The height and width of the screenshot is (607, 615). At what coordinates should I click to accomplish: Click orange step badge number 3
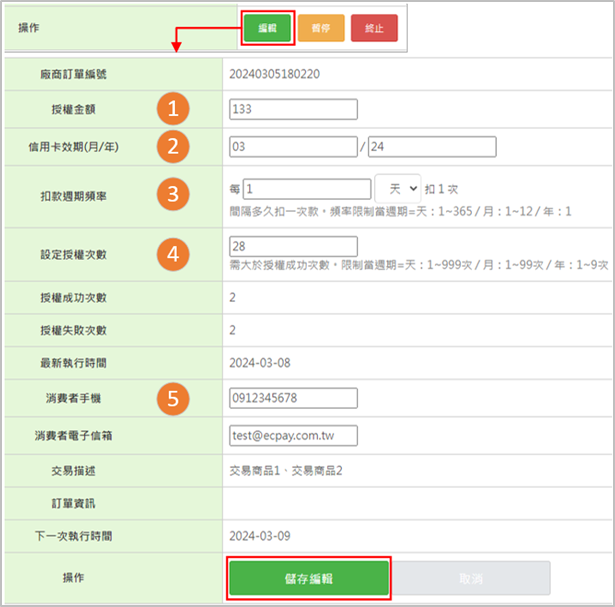pyautogui.click(x=172, y=196)
